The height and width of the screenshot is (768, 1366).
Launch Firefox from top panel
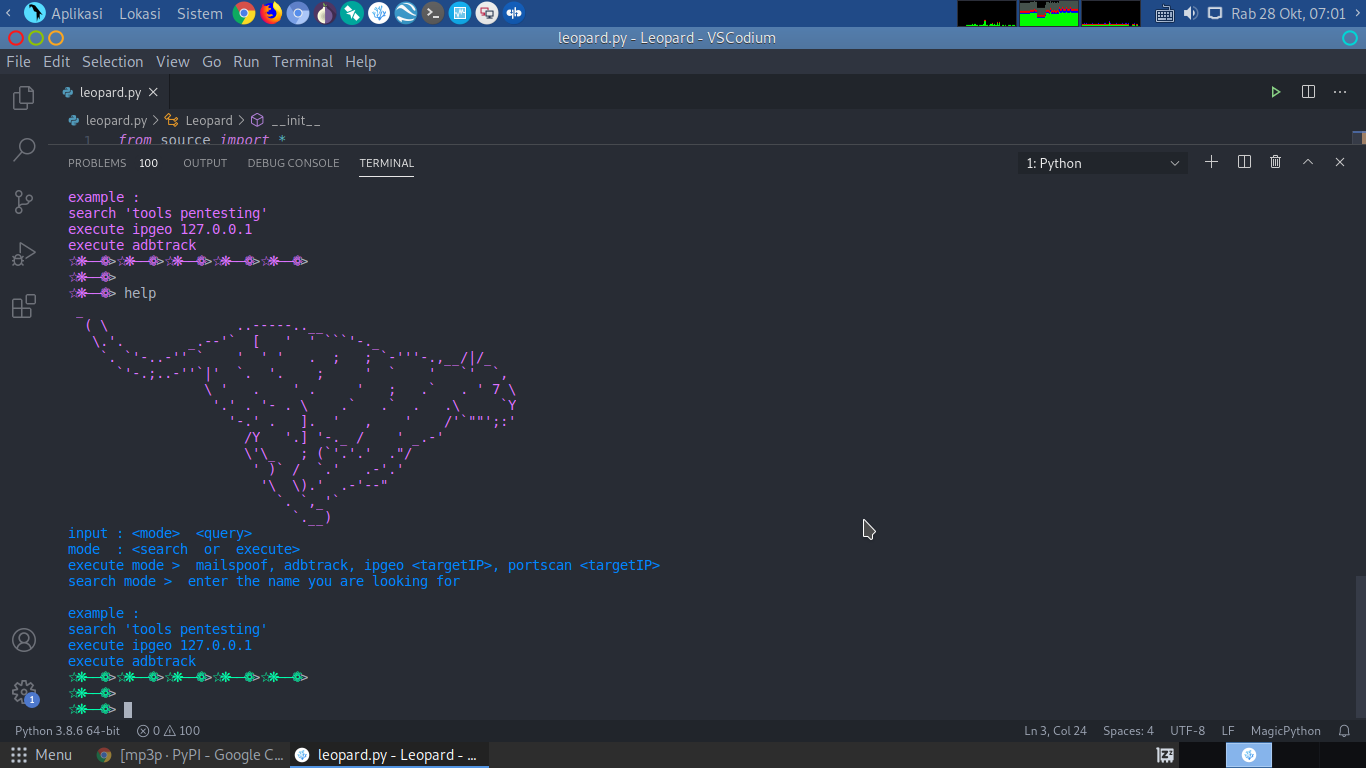coord(271,13)
